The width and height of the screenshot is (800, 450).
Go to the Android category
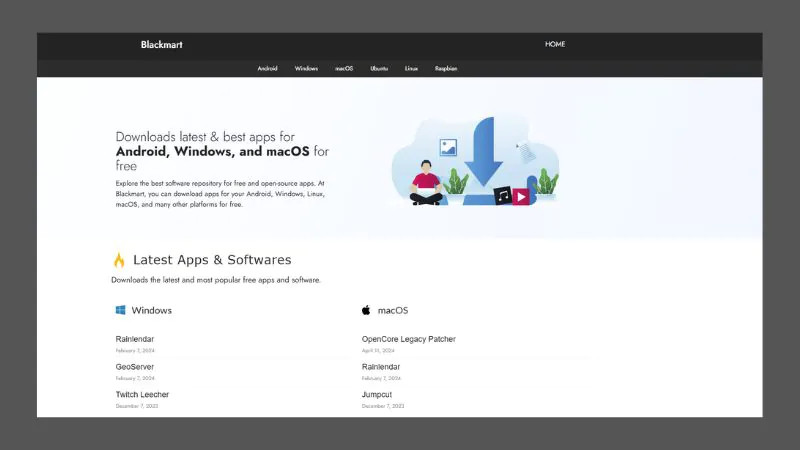(267, 68)
